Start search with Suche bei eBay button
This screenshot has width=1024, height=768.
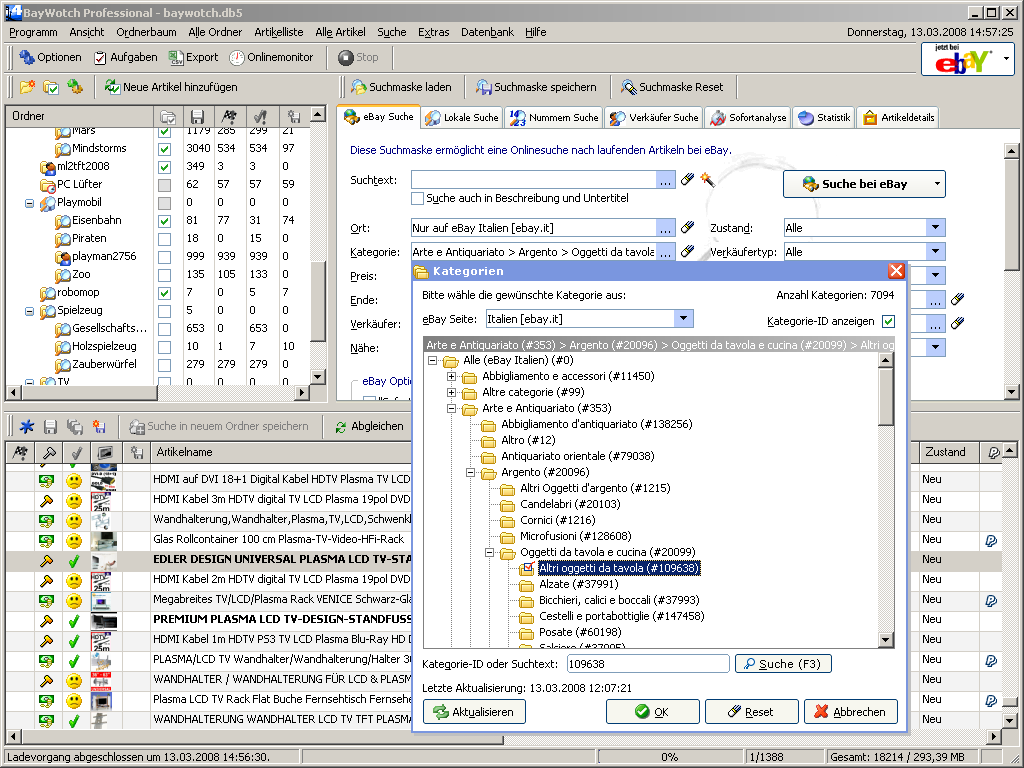[x=856, y=184]
